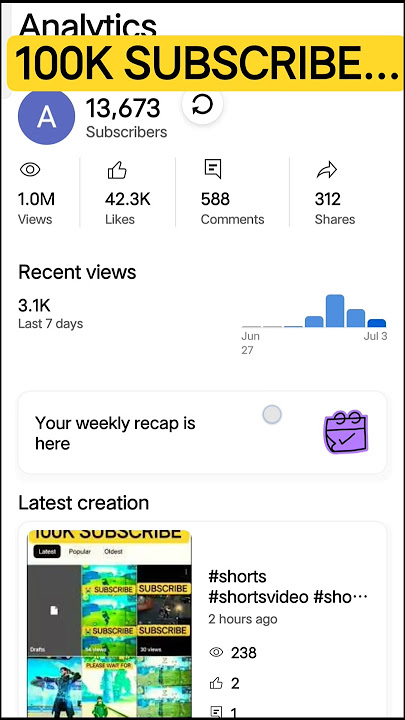The height and width of the screenshot is (720, 405).
Task: Open the Latest creation video thumbnail
Action: [x=110, y=624]
